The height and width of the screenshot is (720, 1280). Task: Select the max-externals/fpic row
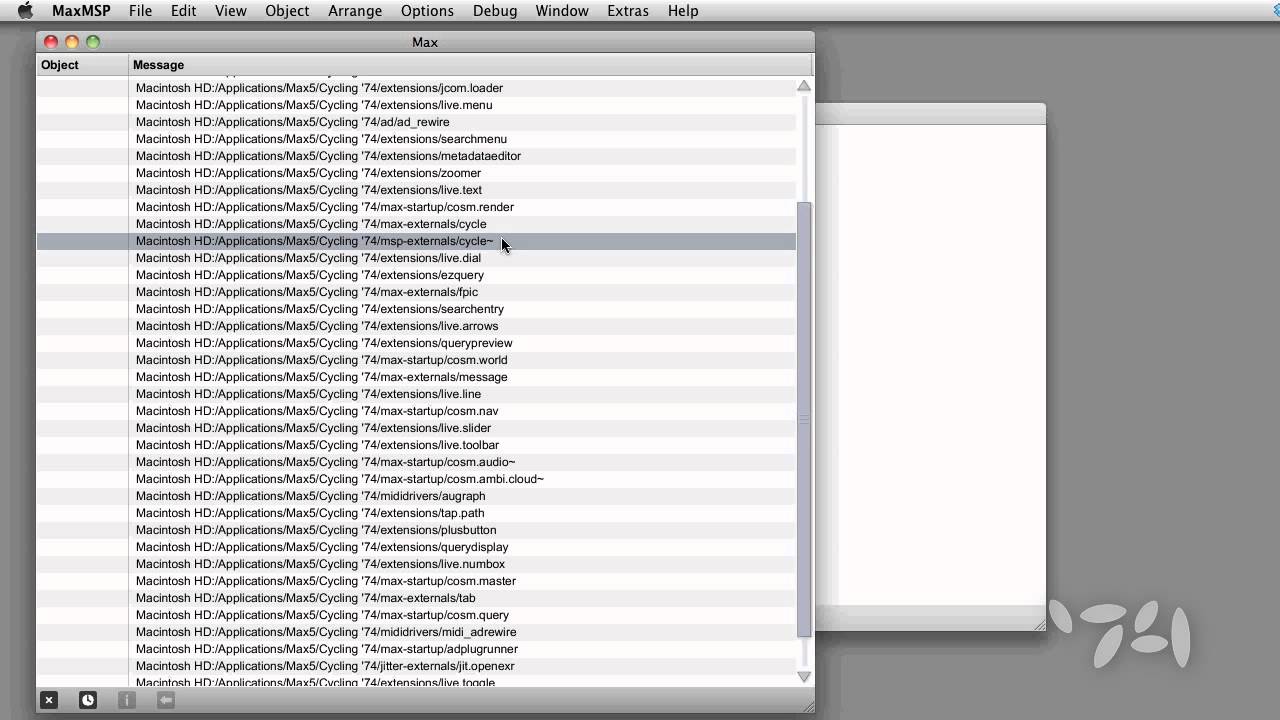[416, 292]
